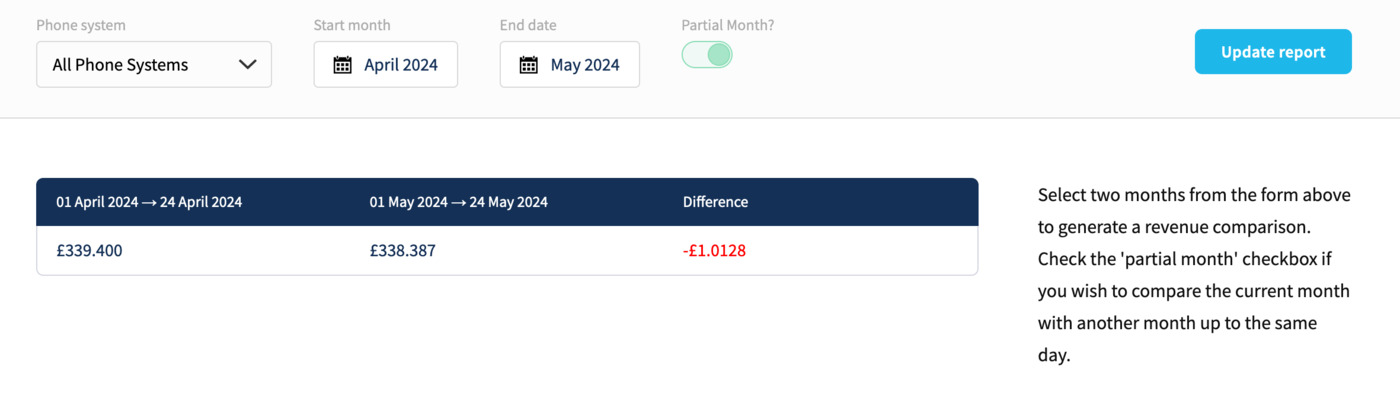
Task: Open the All Phone Systems dropdown
Action: click(154, 64)
